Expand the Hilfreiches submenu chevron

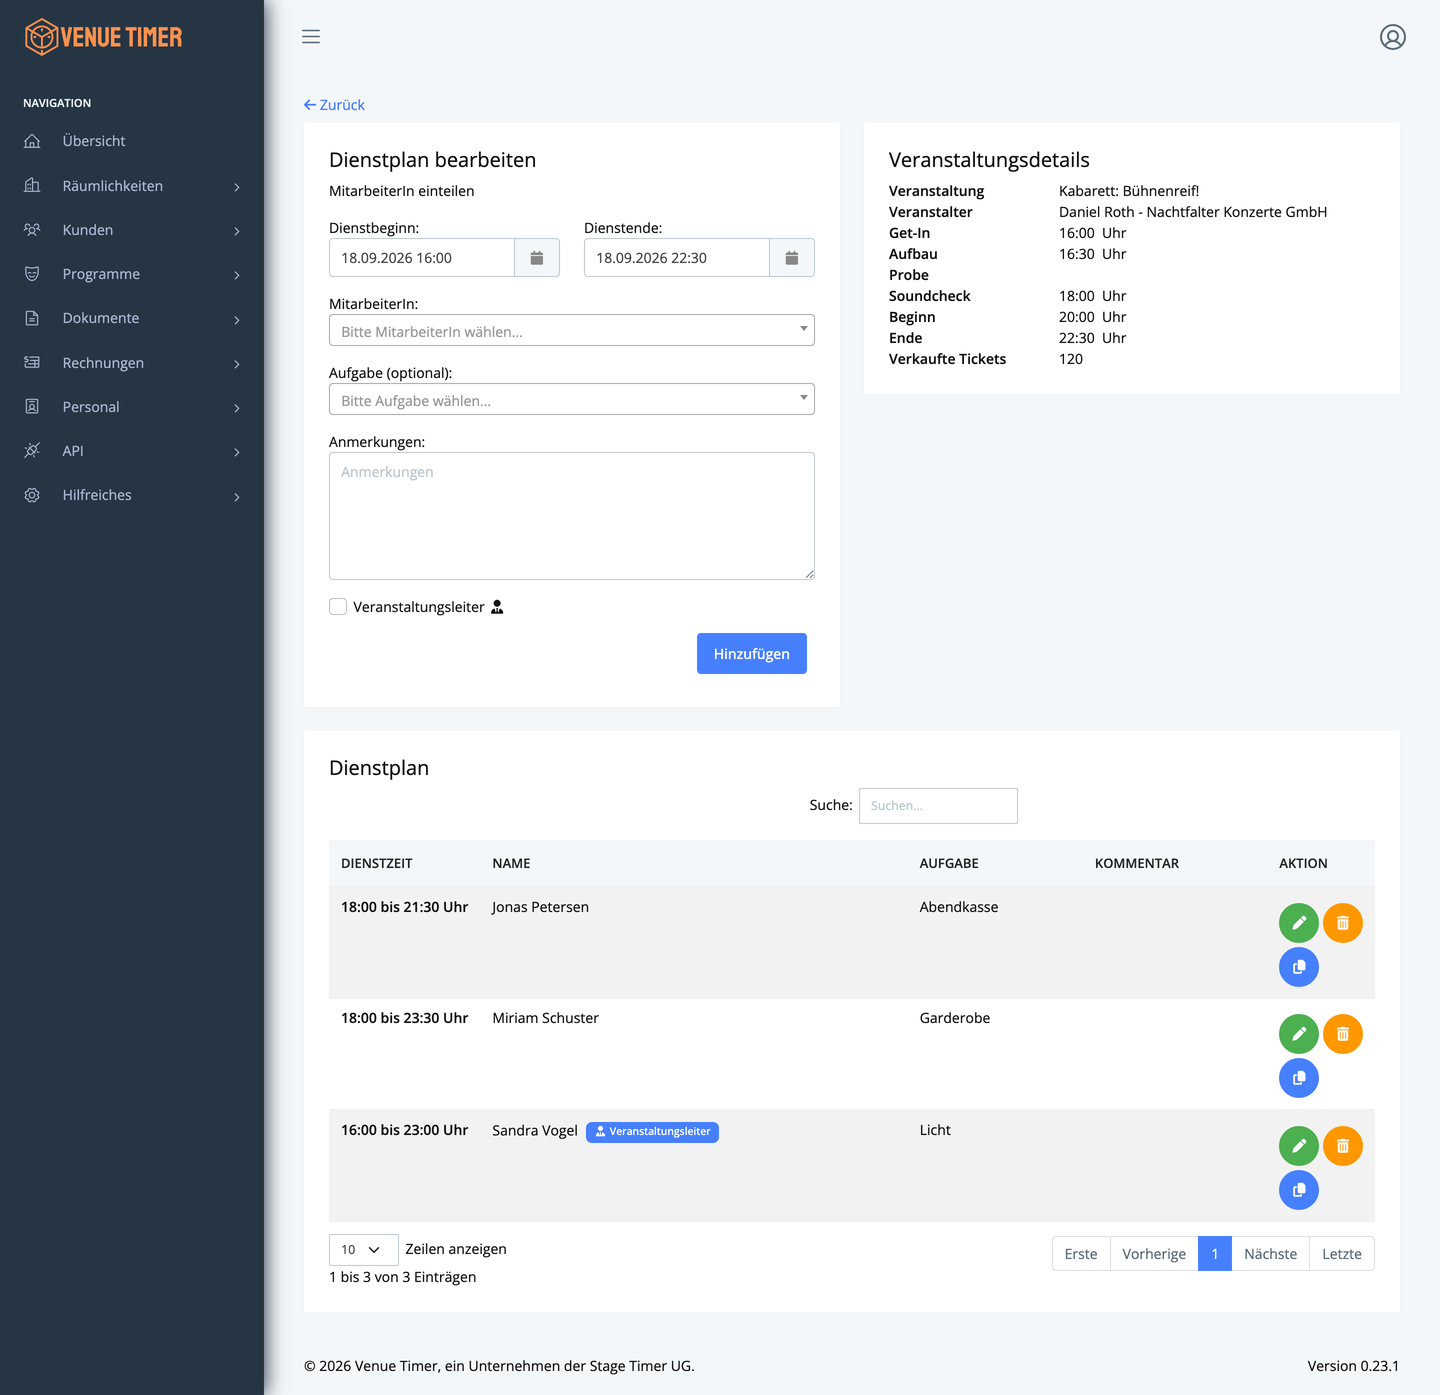pos(237,497)
